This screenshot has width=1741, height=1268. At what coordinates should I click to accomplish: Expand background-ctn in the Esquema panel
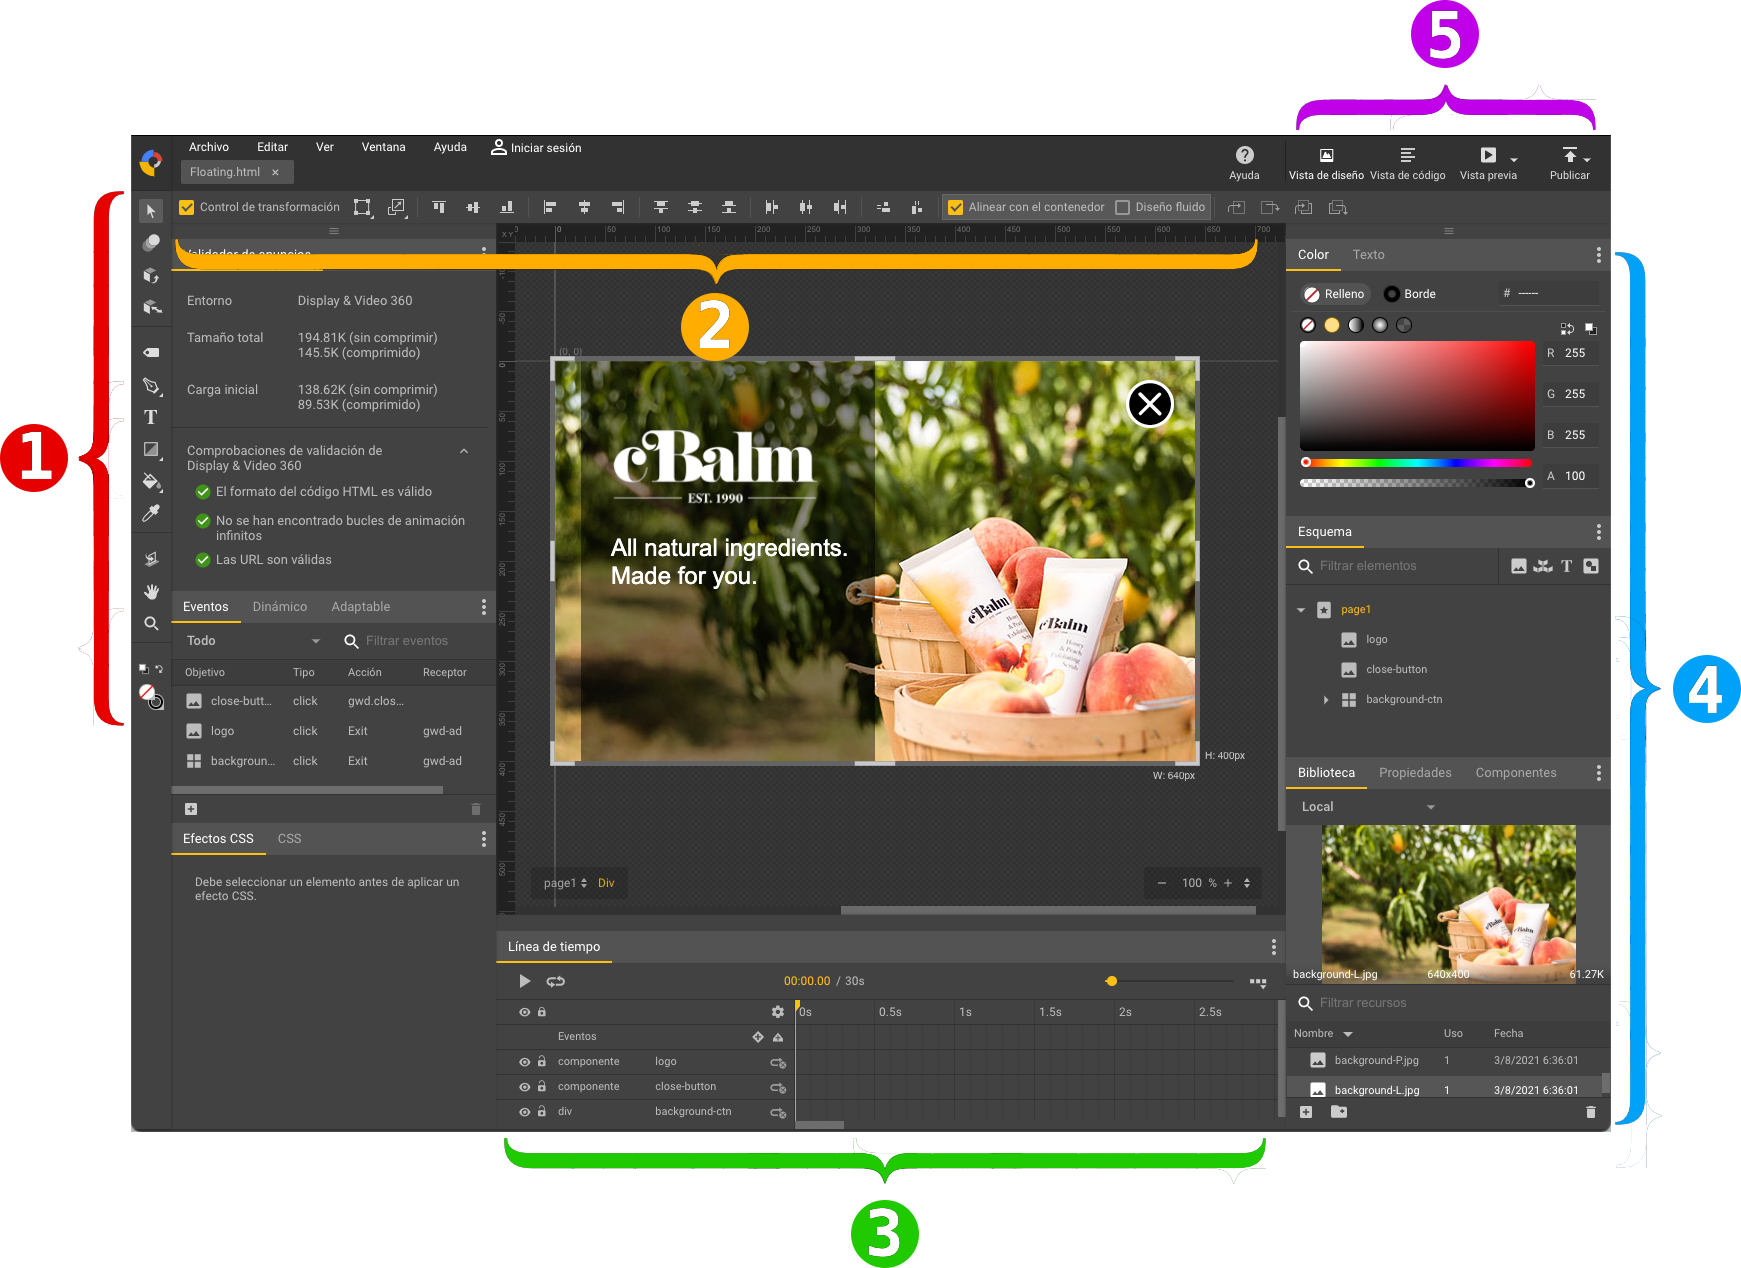1326,699
